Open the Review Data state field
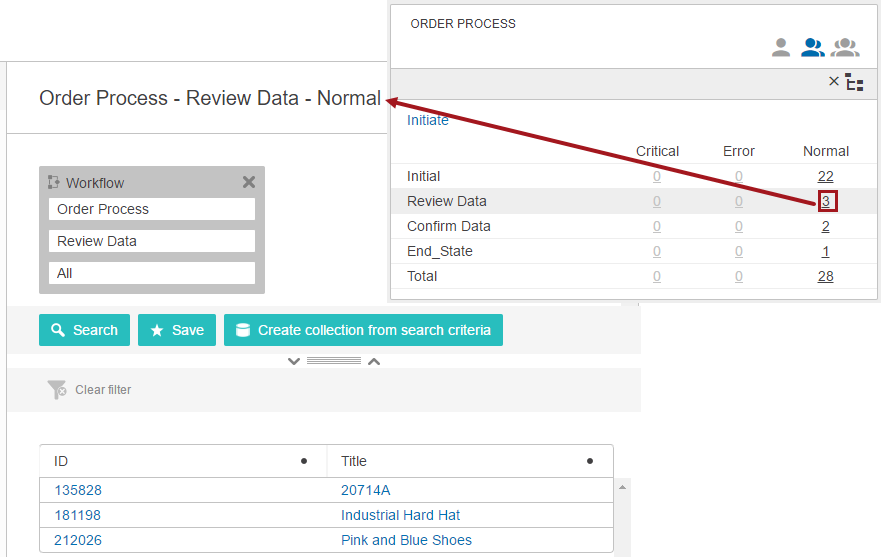 (x=152, y=241)
